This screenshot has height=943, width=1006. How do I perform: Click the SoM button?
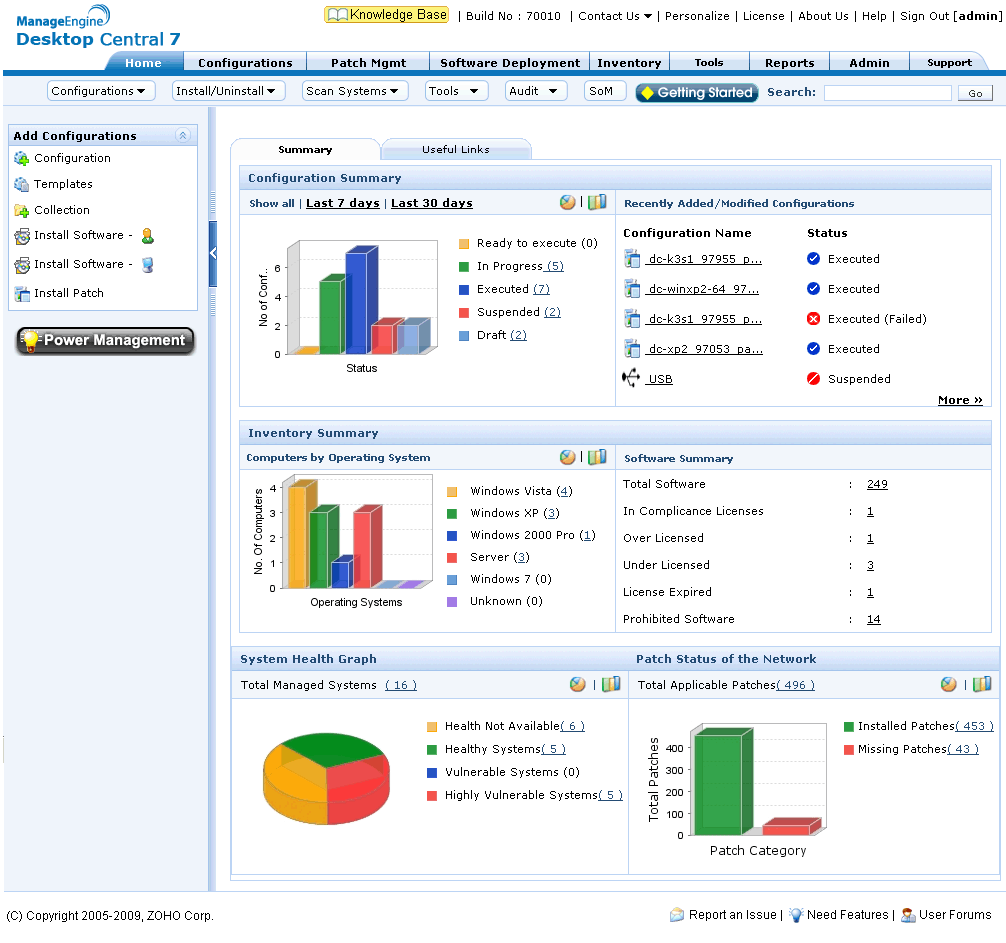(604, 91)
